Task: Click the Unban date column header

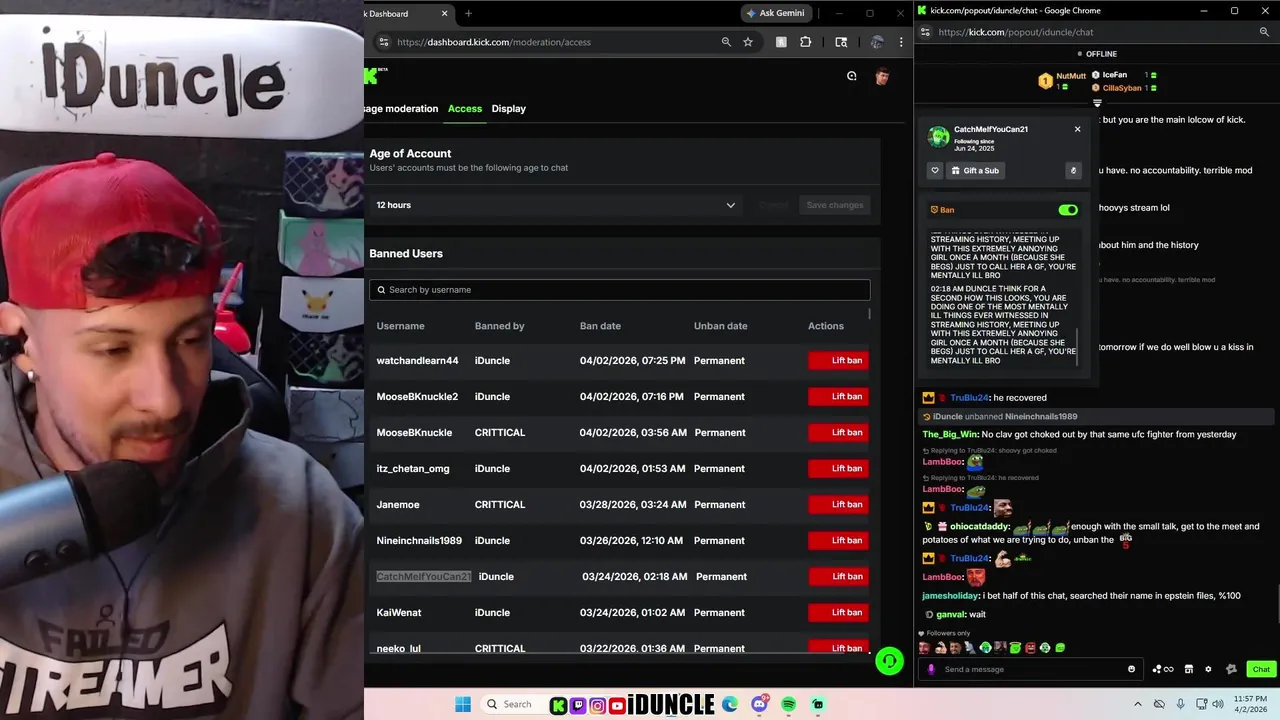Action: [x=721, y=326]
